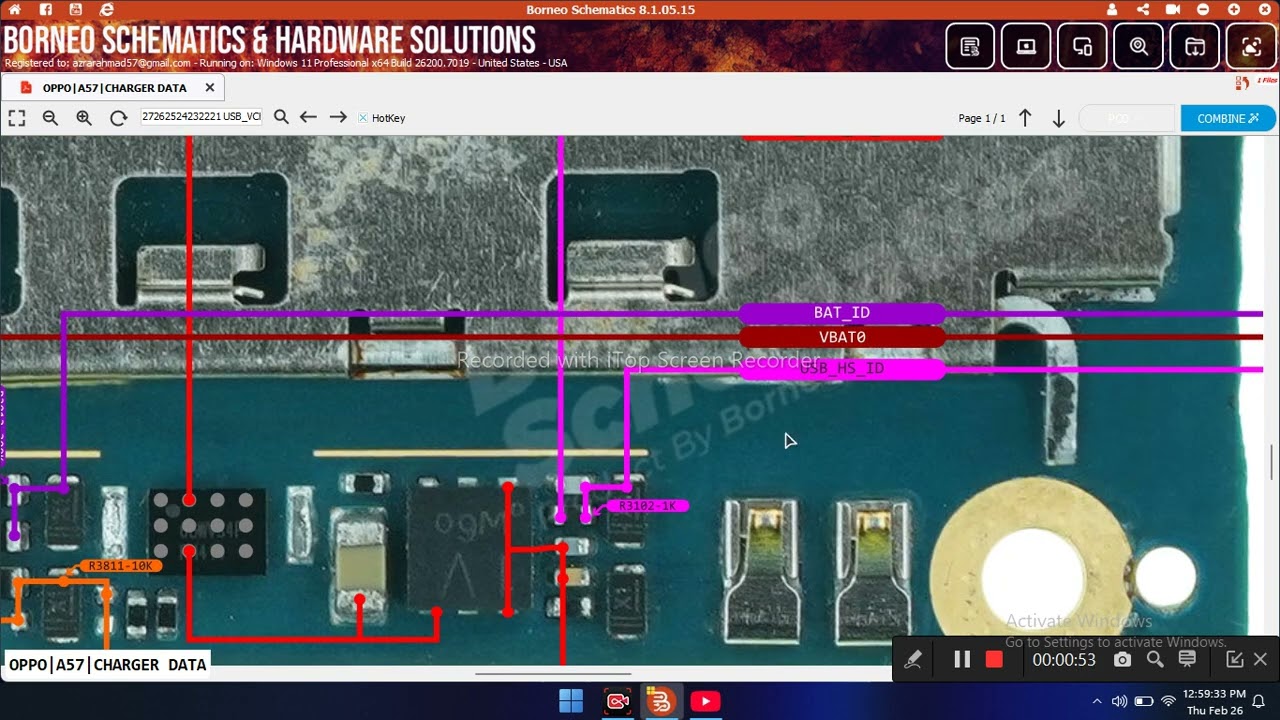
Task: Open the Windows Start menu
Action: pyautogui.click(x=571, y=701)
